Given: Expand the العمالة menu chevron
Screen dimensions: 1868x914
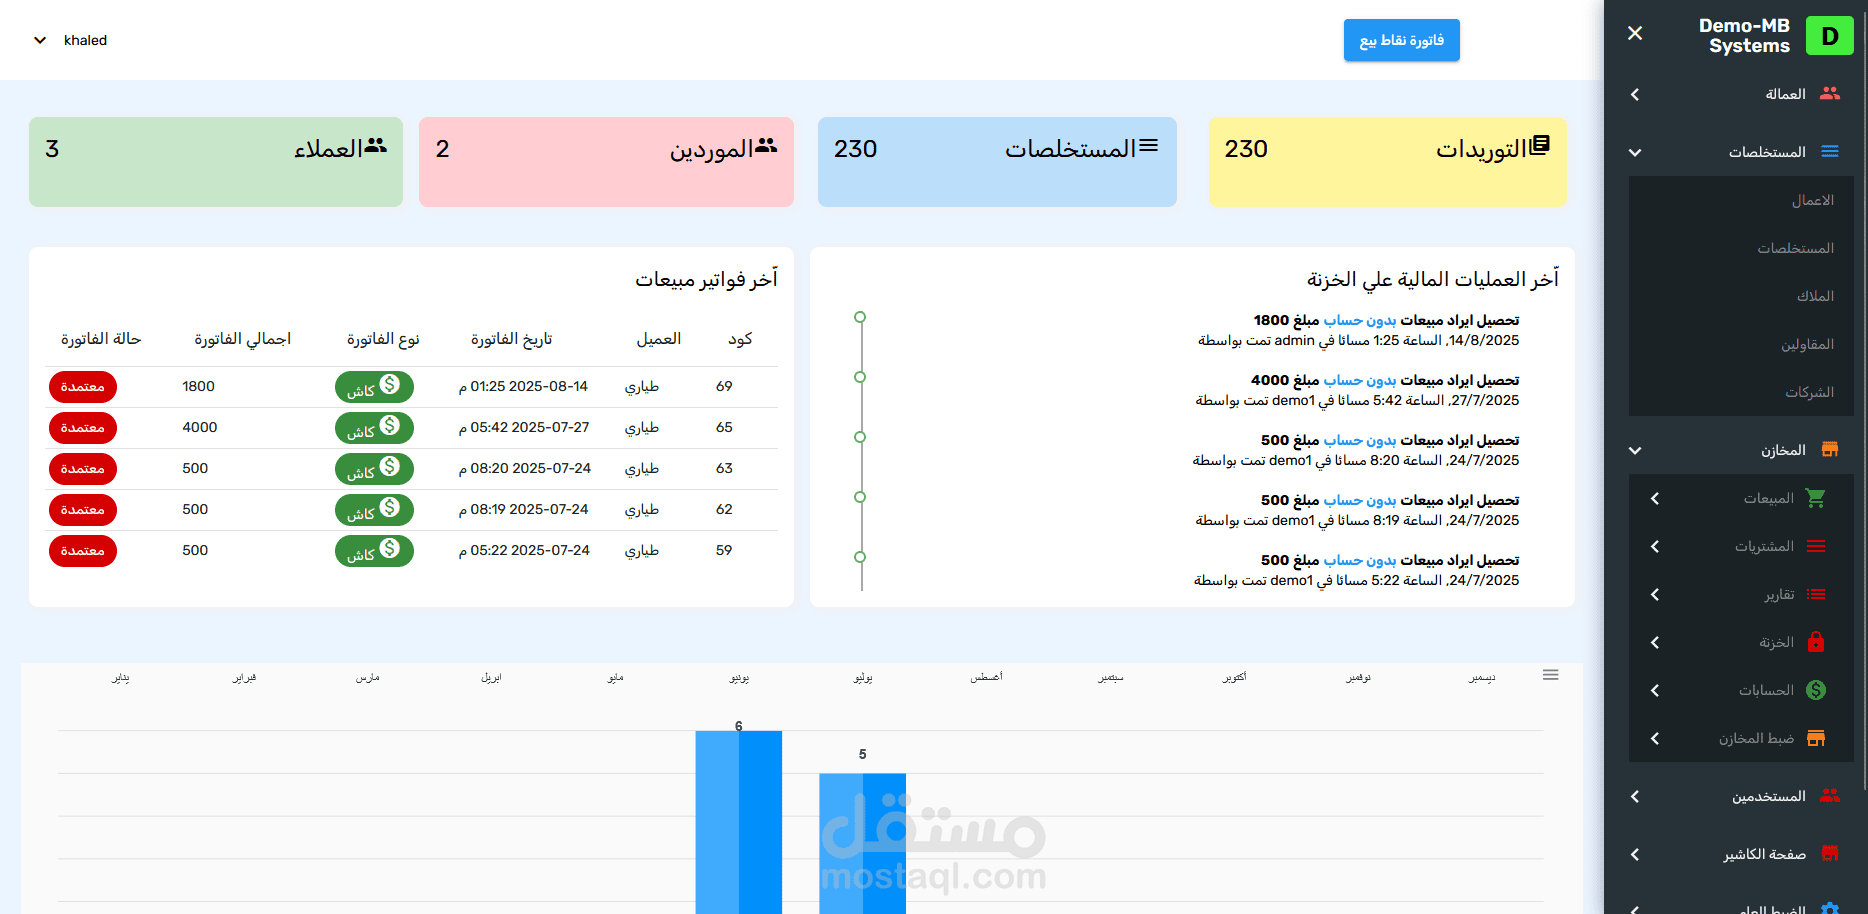Looking at the screenshot, I should (x=1635, y=94).
